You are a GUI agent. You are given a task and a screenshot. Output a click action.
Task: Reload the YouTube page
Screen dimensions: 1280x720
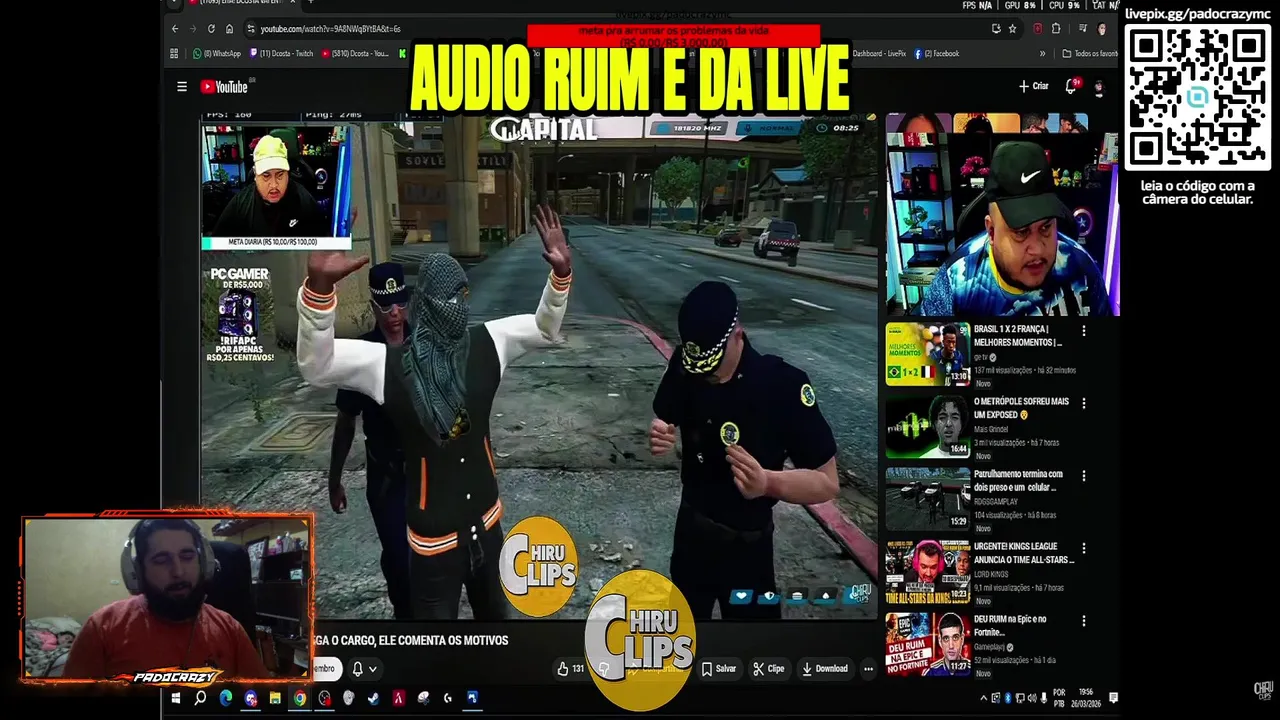click(211, 29)
